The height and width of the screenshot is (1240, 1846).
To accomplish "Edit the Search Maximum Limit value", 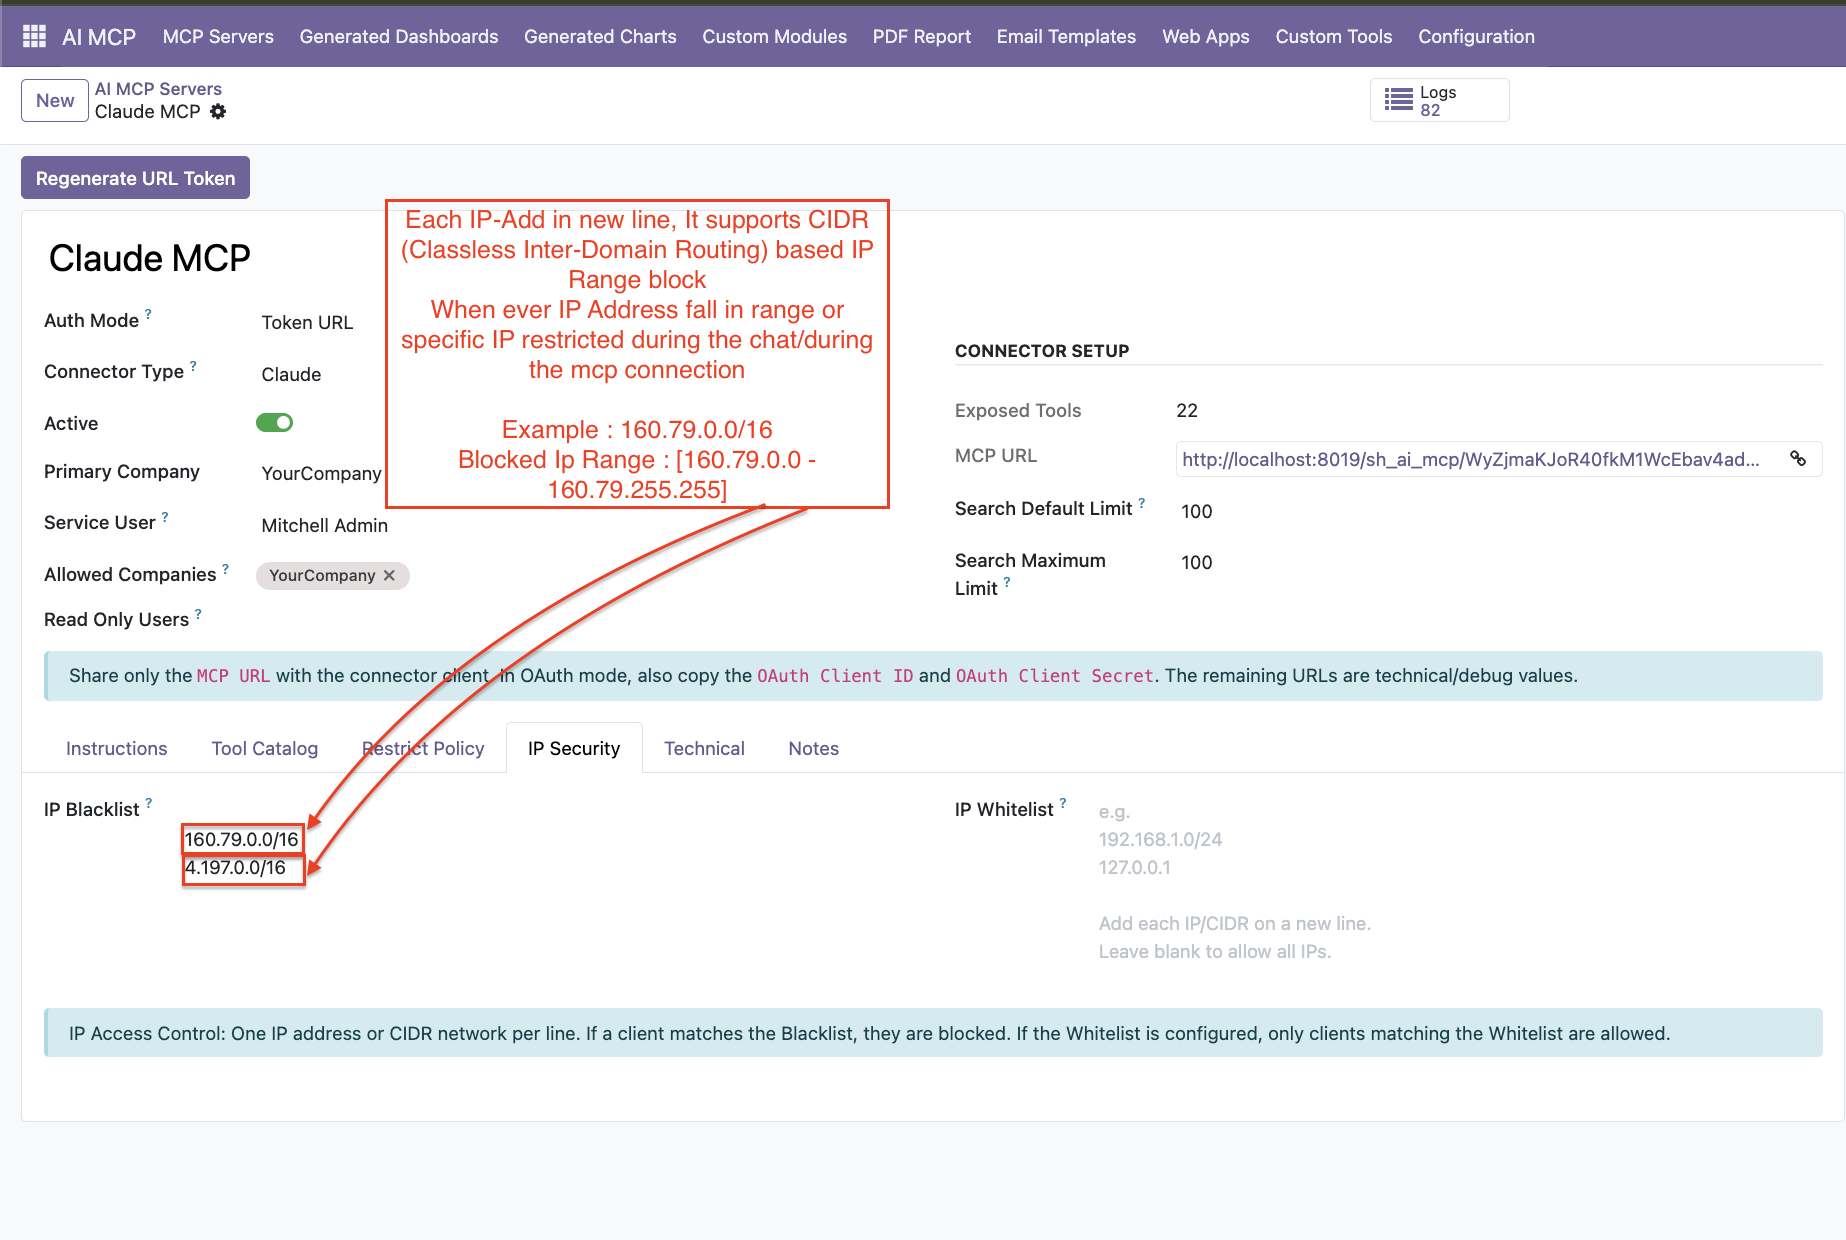I will (1197, 563).
